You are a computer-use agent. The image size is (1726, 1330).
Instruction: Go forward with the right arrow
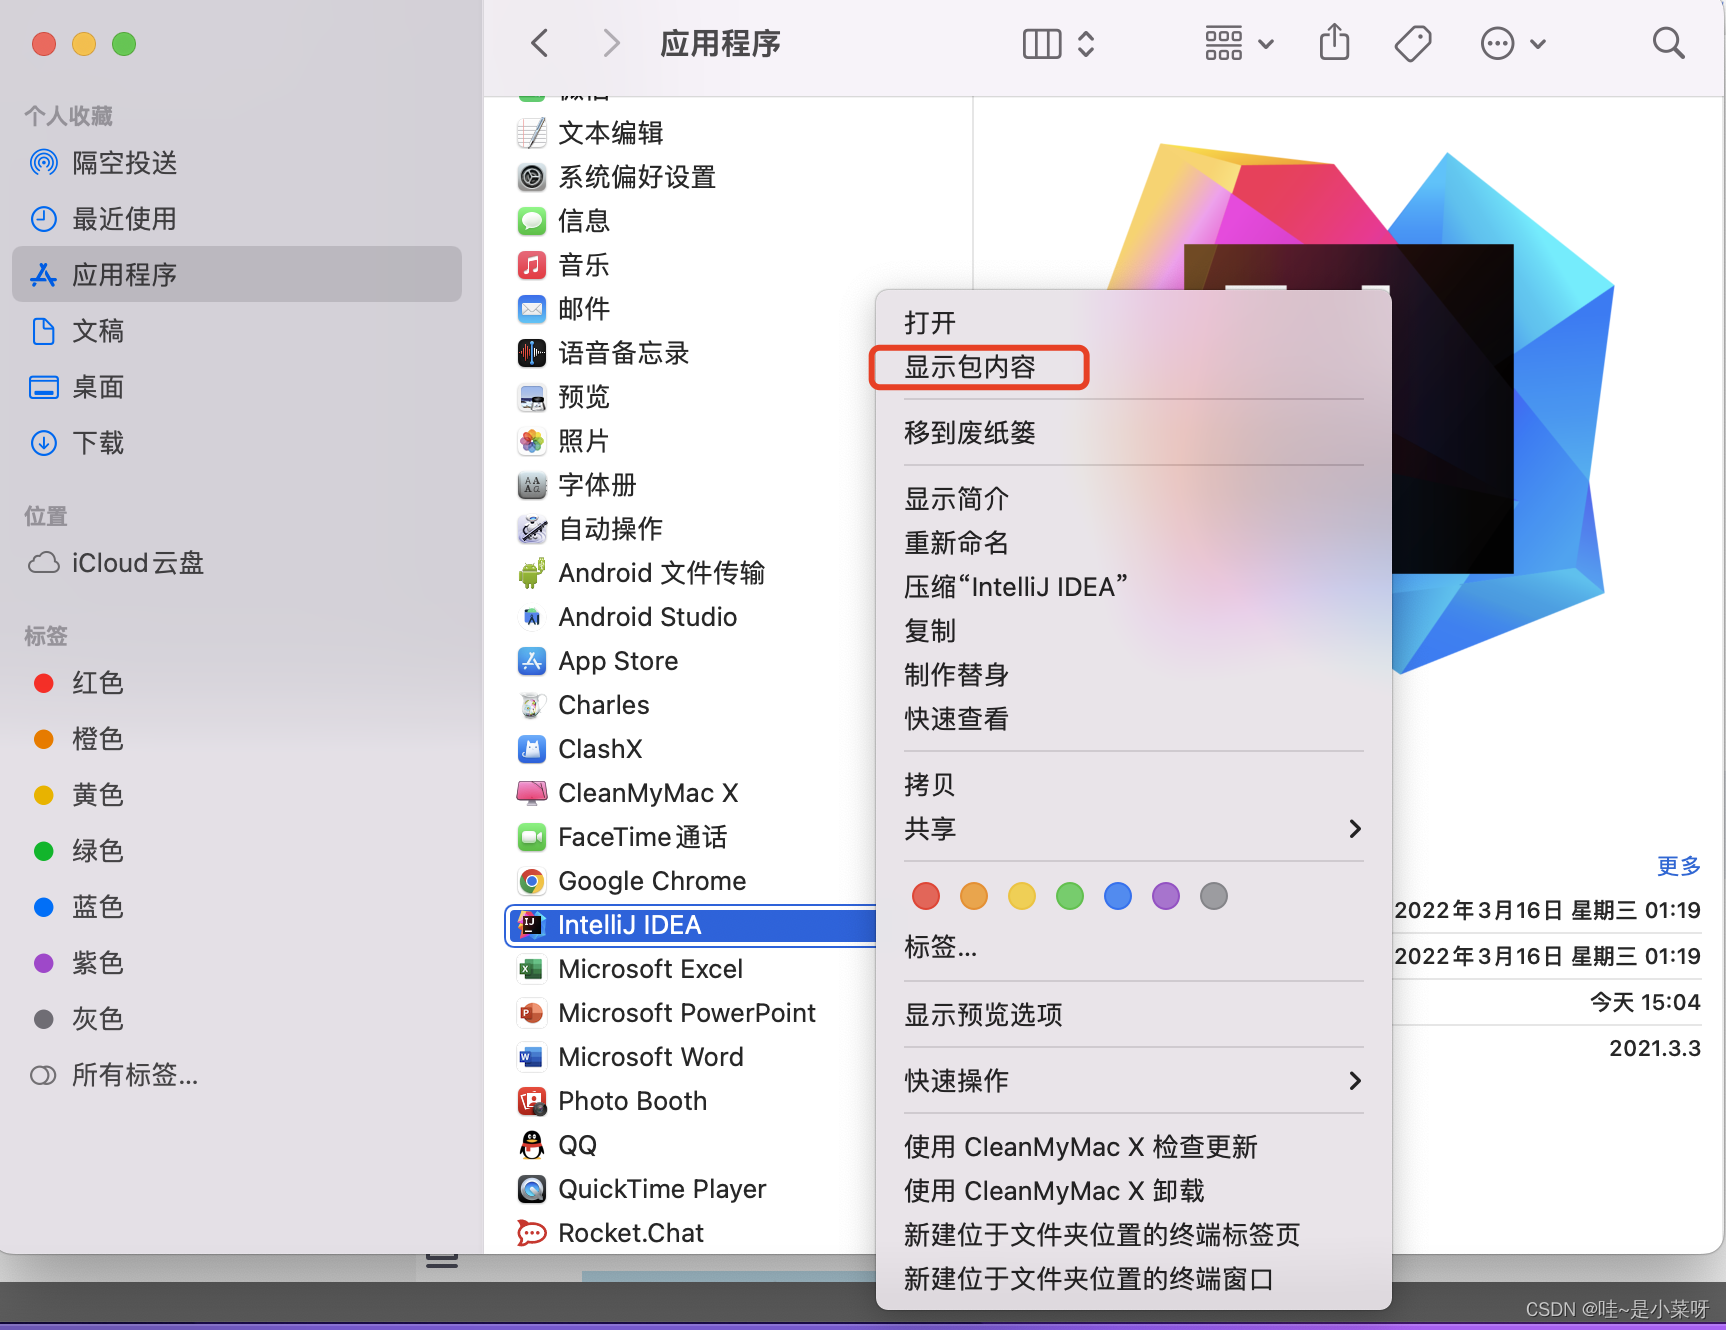tap(611, 43)
